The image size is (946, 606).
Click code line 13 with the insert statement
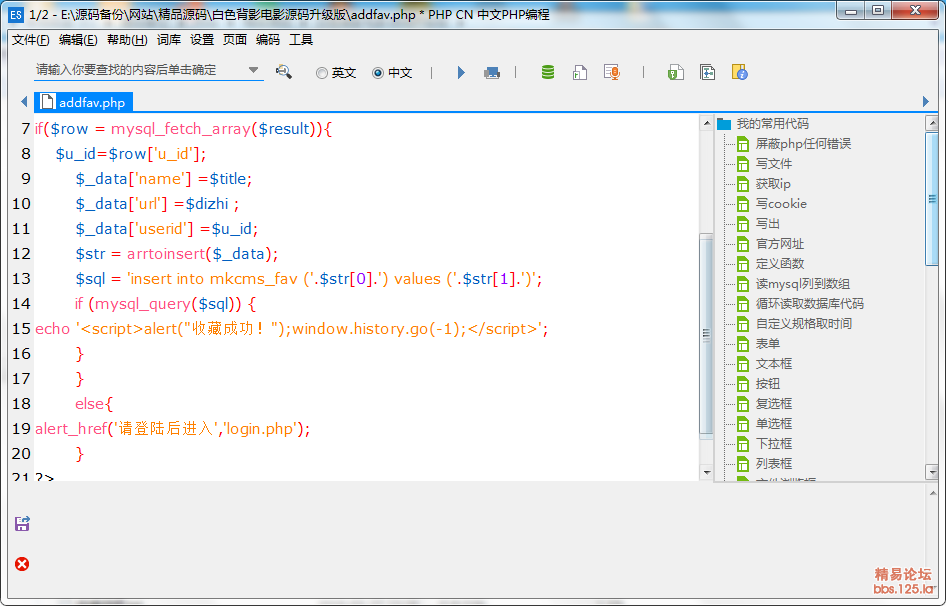tap(308, 279)
